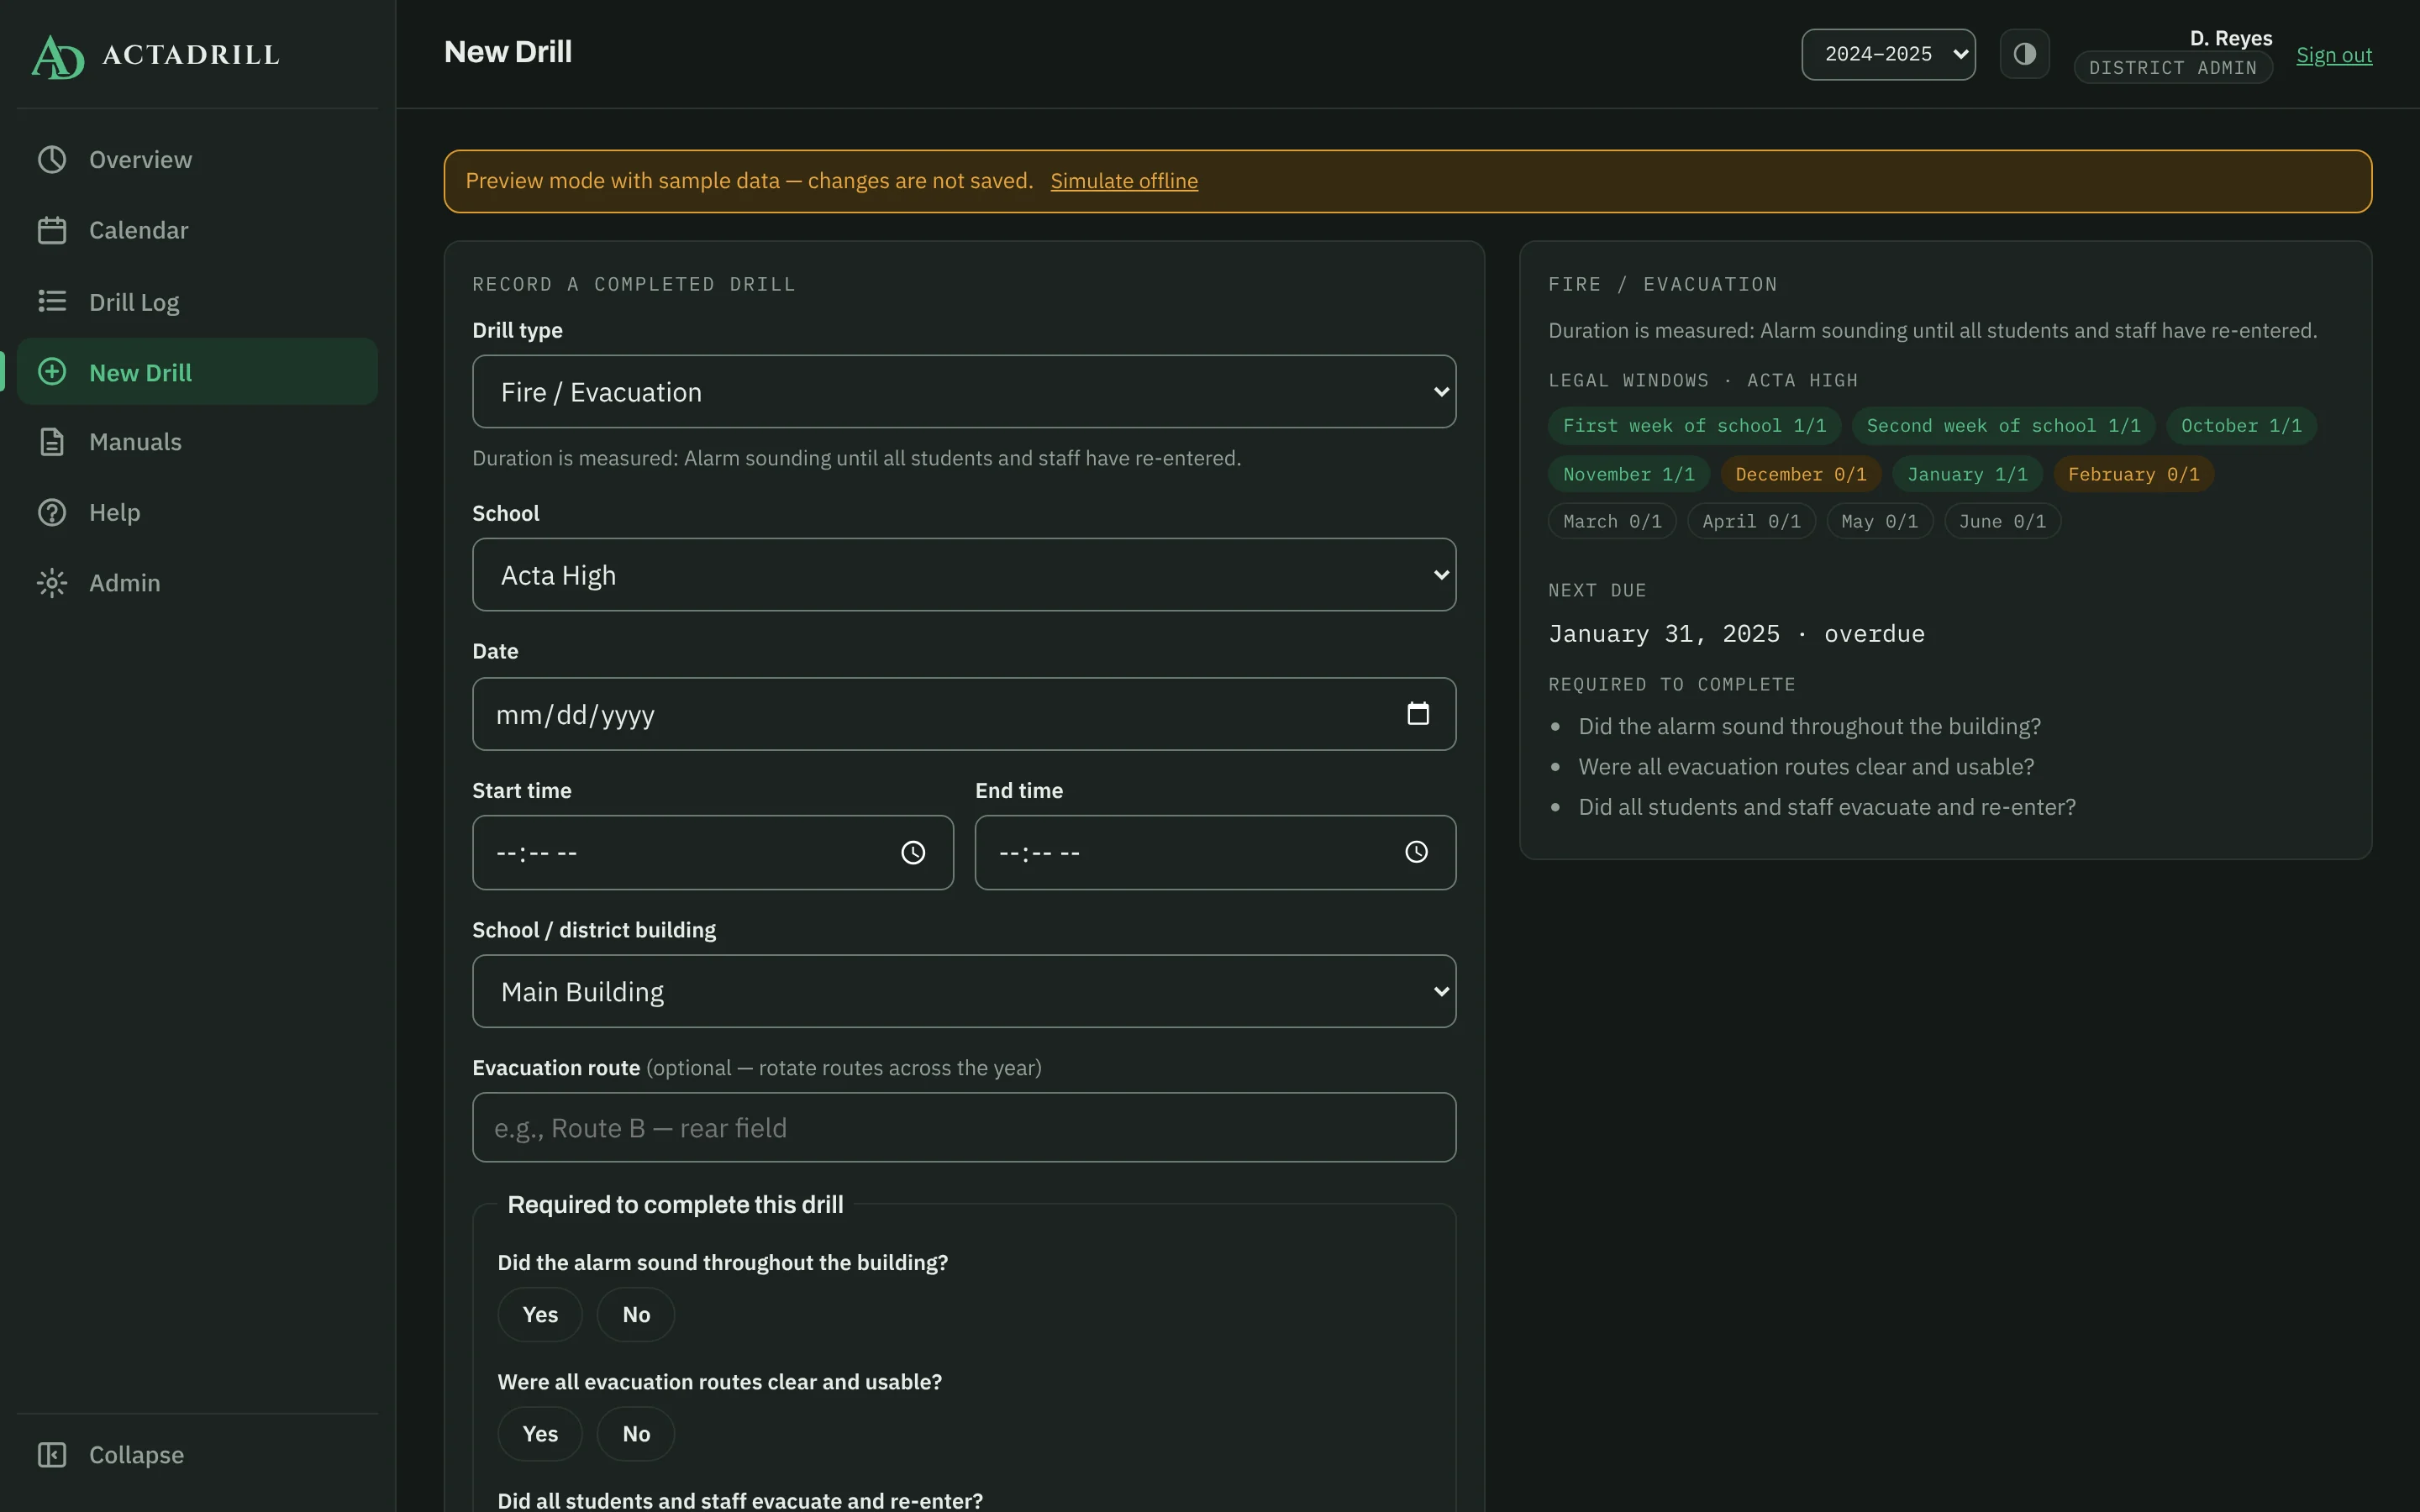2420x1512 pixels.
Task: Click the New Drill plus-circle icon
Action: (x=52, y=372)
